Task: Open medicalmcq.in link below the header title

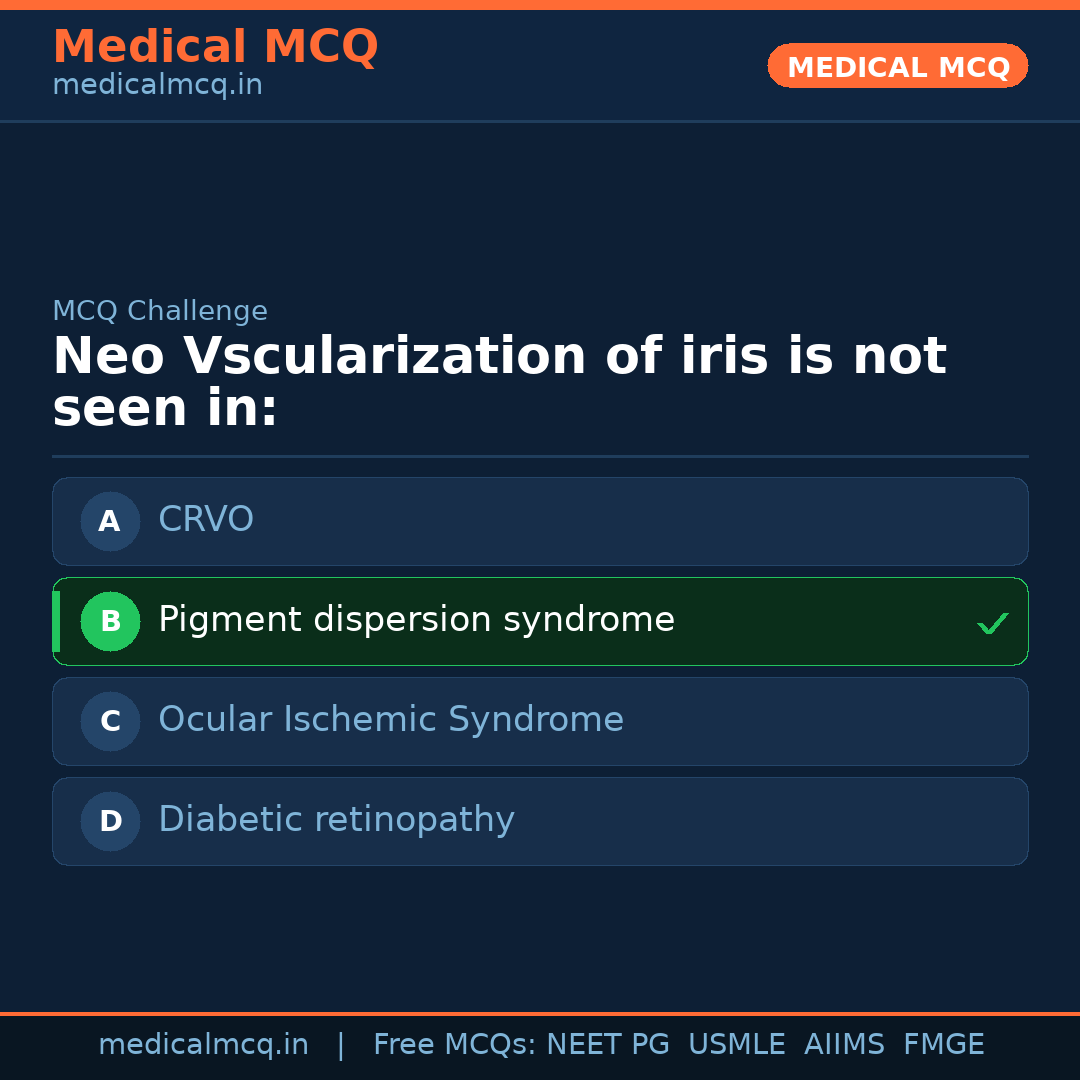Action: (x=157, y=86)
